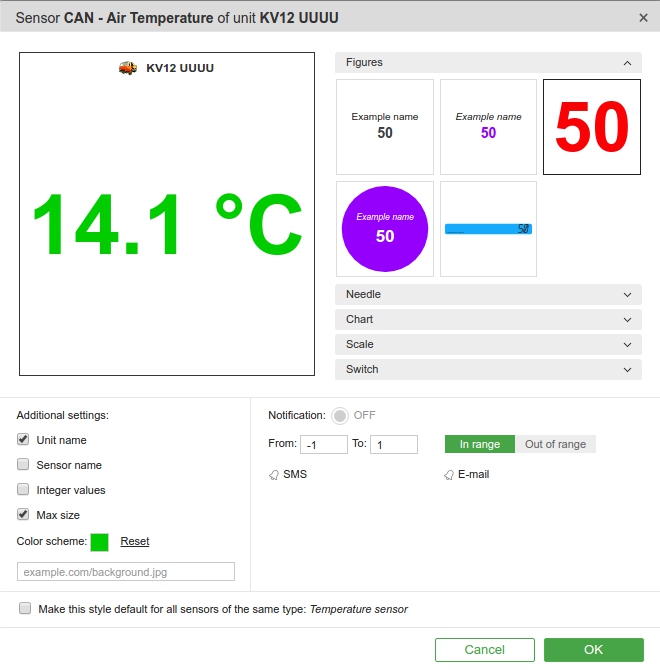Select the Out of range option
The height and width of the screenshot is (670, 660).
click(555, 444)
